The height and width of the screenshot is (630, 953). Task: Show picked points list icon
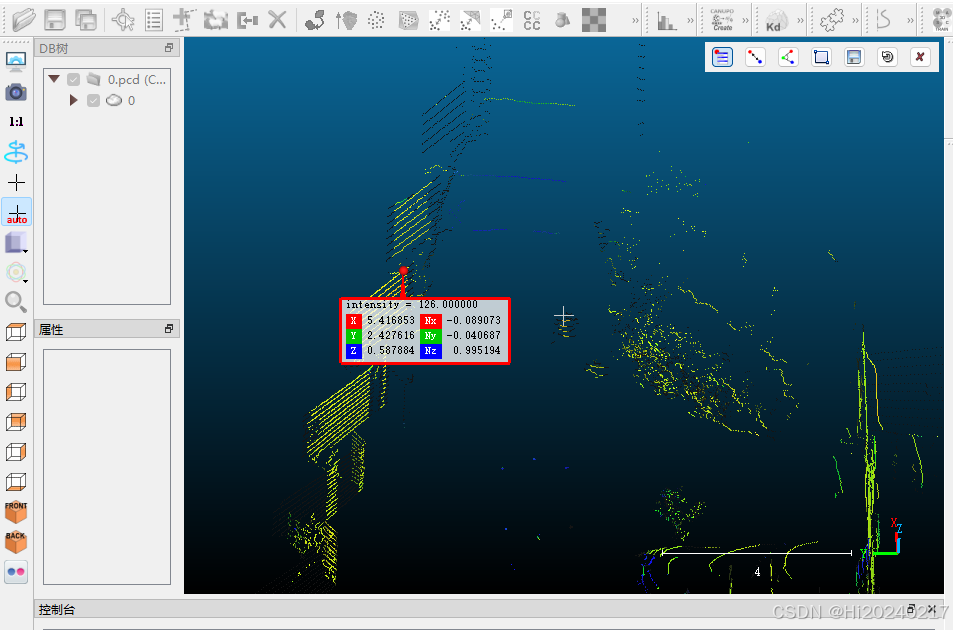tap(722, 57)
